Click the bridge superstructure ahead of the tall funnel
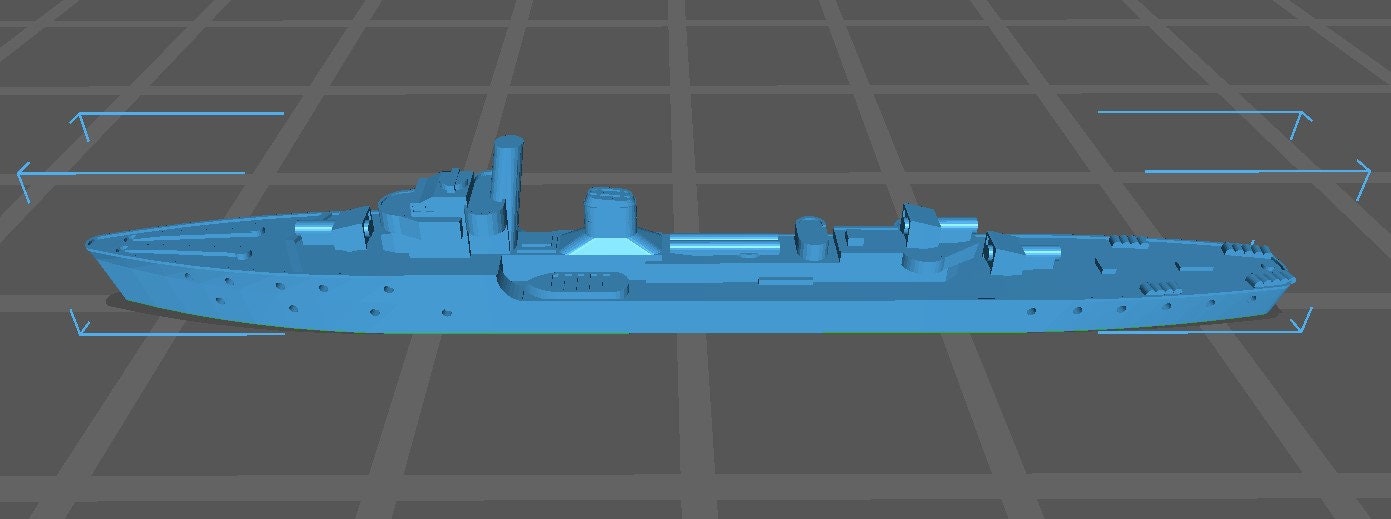1391x519 pixels. pos(430,205)
